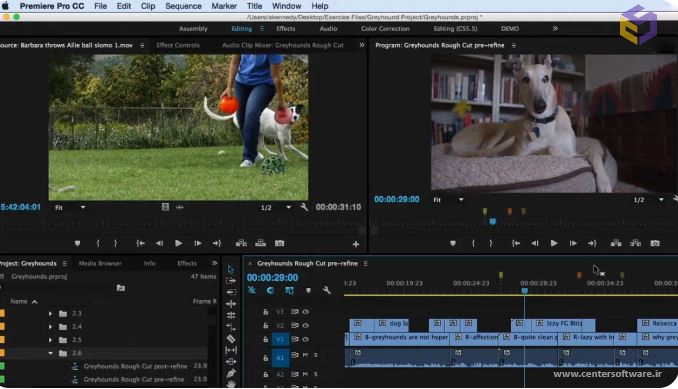The width and height of the screenshot is (678, 389).
Task: Click Lift button in Program monitor
Action: click(616, 243)
